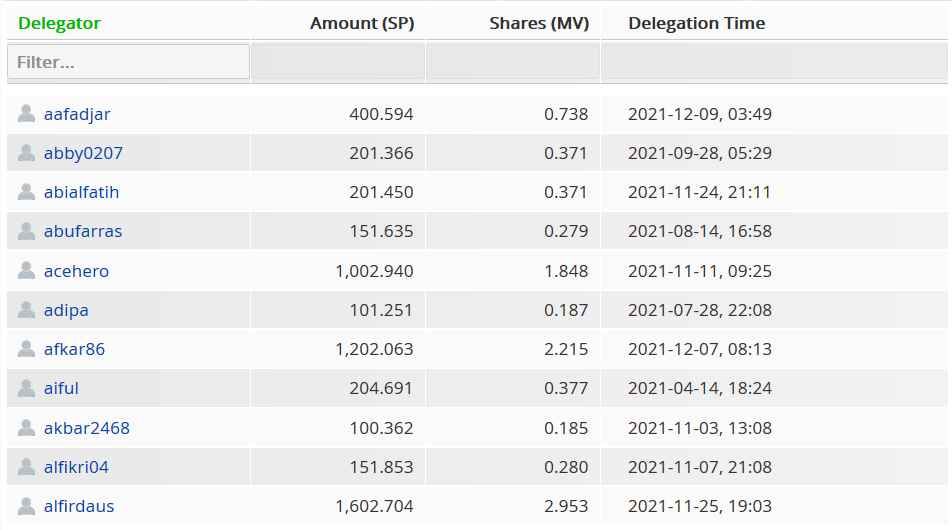Click the avatar icon for afkar86

(26, 349)
